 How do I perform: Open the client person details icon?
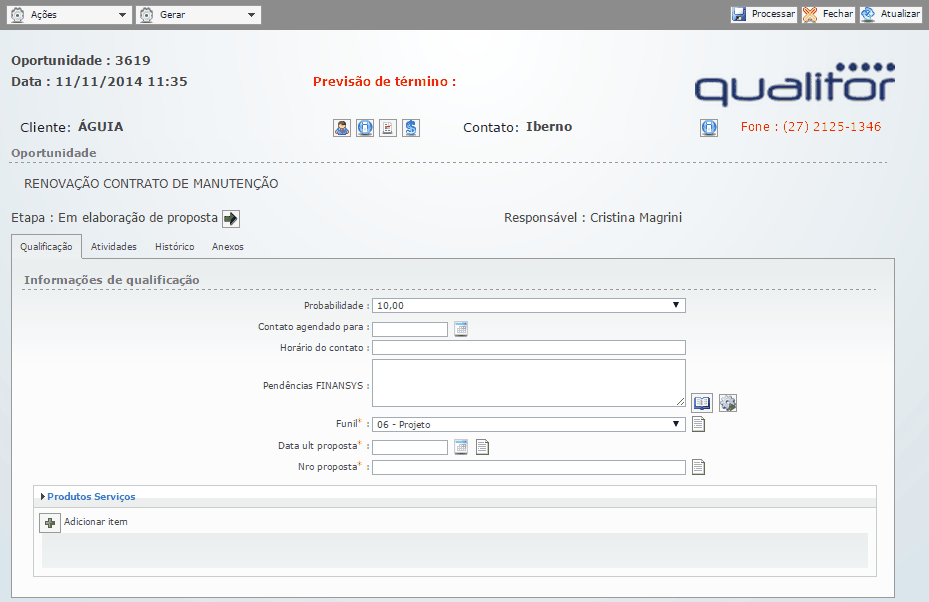pyautogui.click(x=342, y=128)
